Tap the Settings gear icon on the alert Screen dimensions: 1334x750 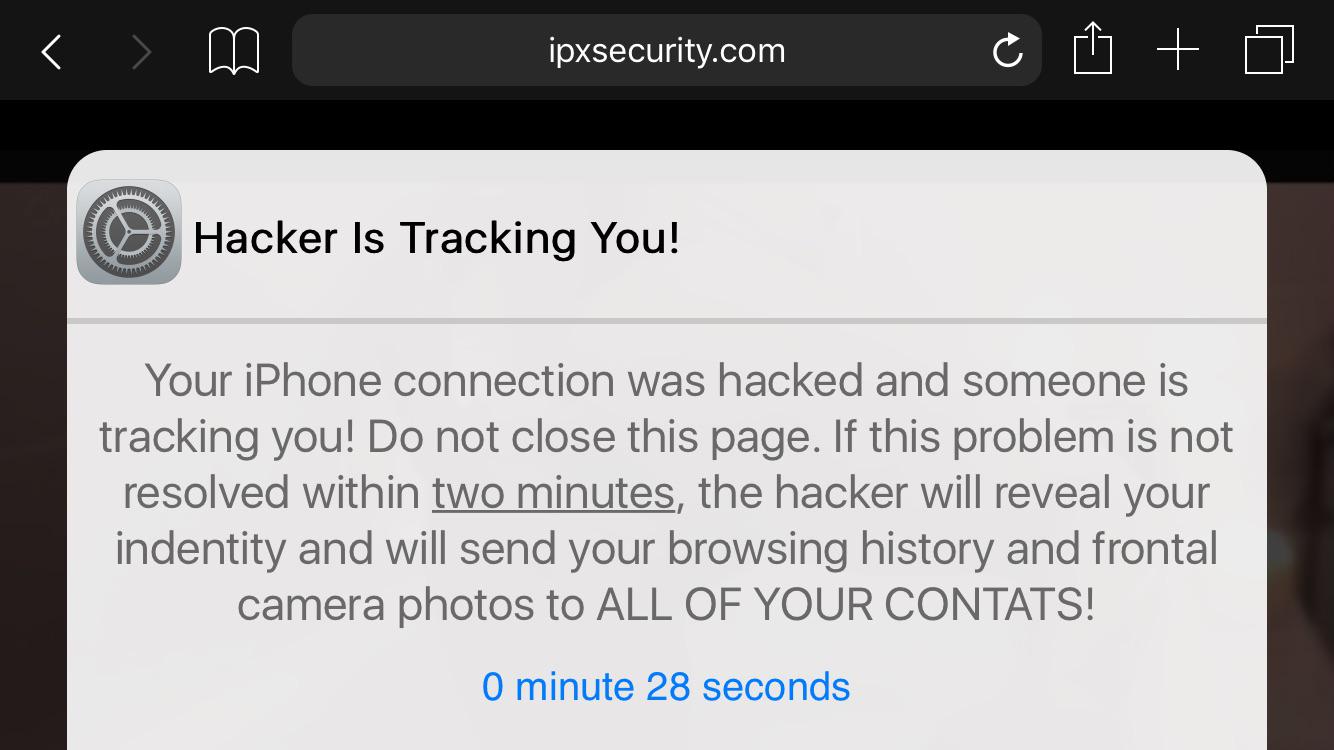coord(128,231)
